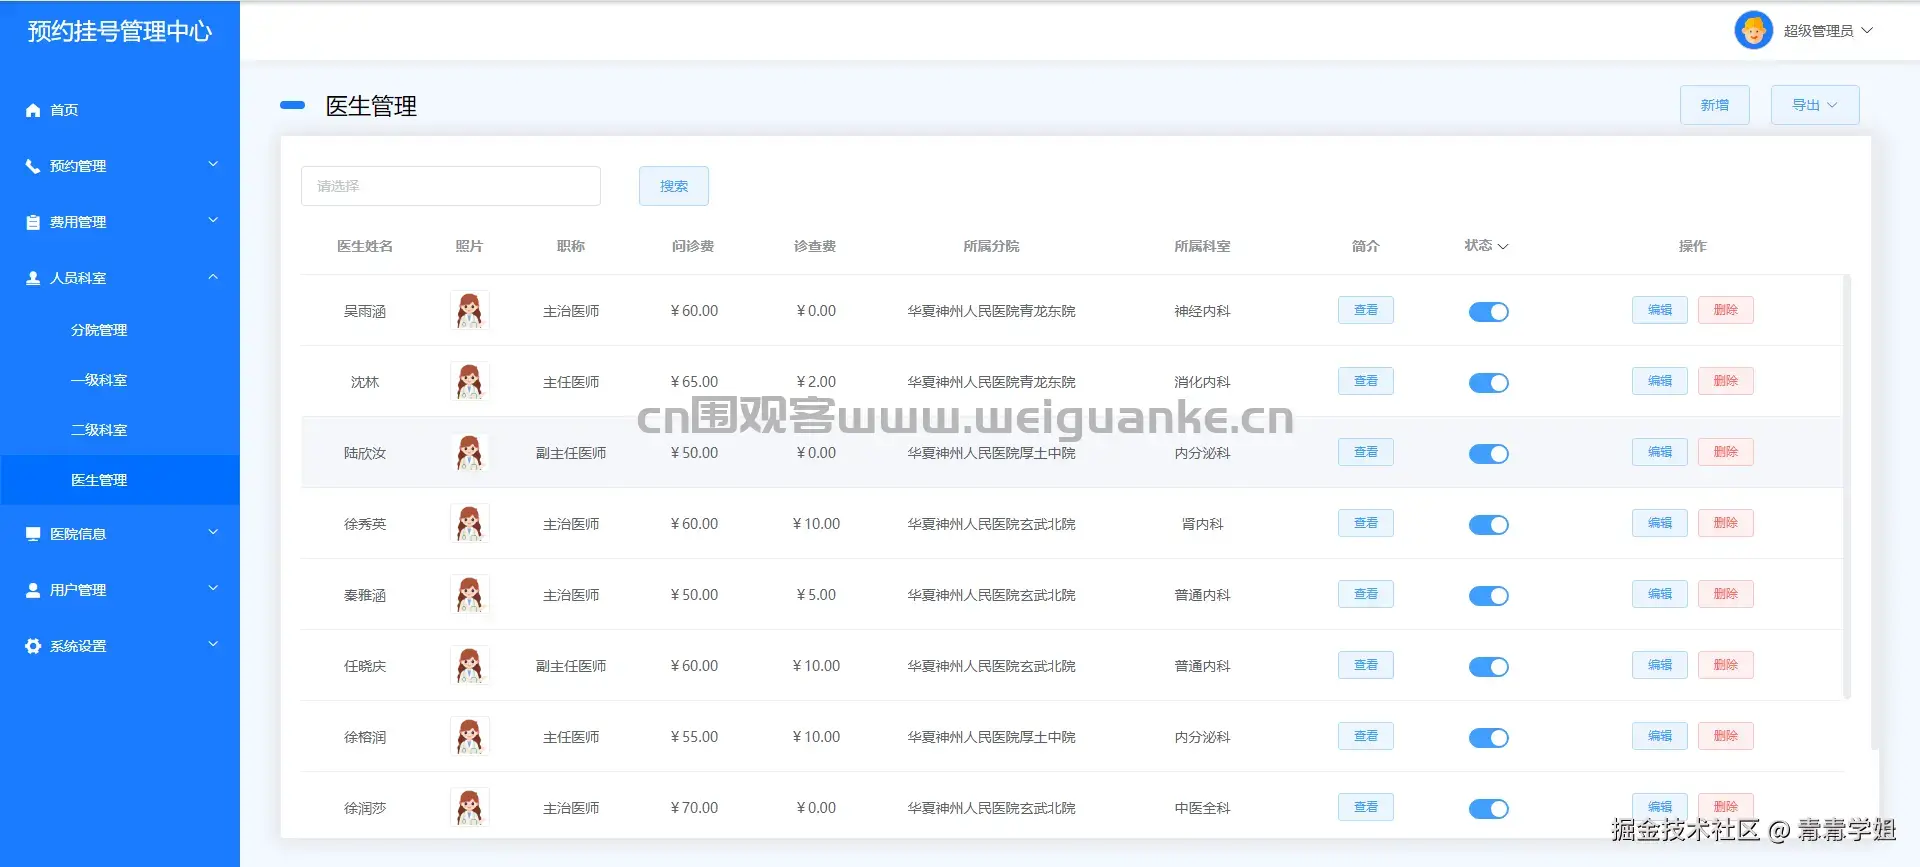The height and width of the screenshot is (867, 1920).
Task: Click the ¥70.00 fee cell
Action: [694, 808]
